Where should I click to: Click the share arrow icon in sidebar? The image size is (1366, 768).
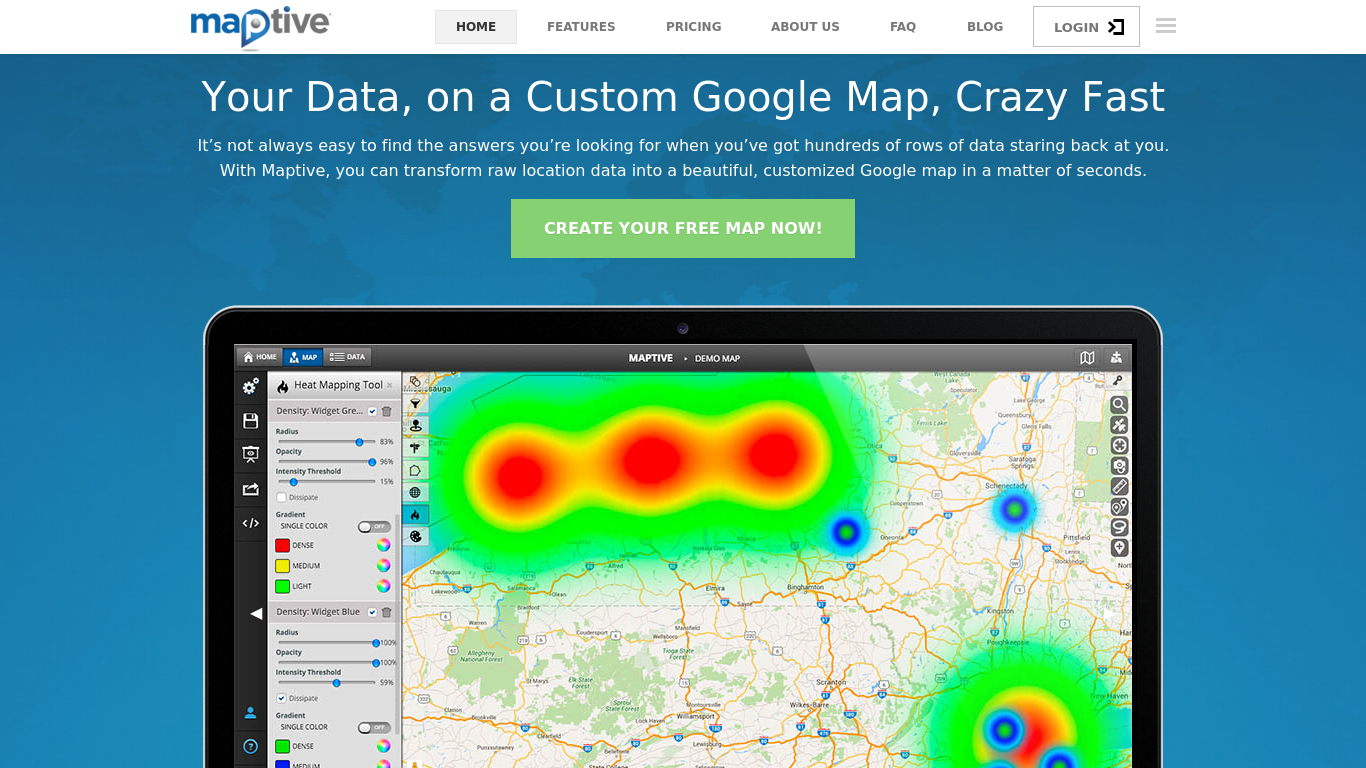[x=251, y=489]
